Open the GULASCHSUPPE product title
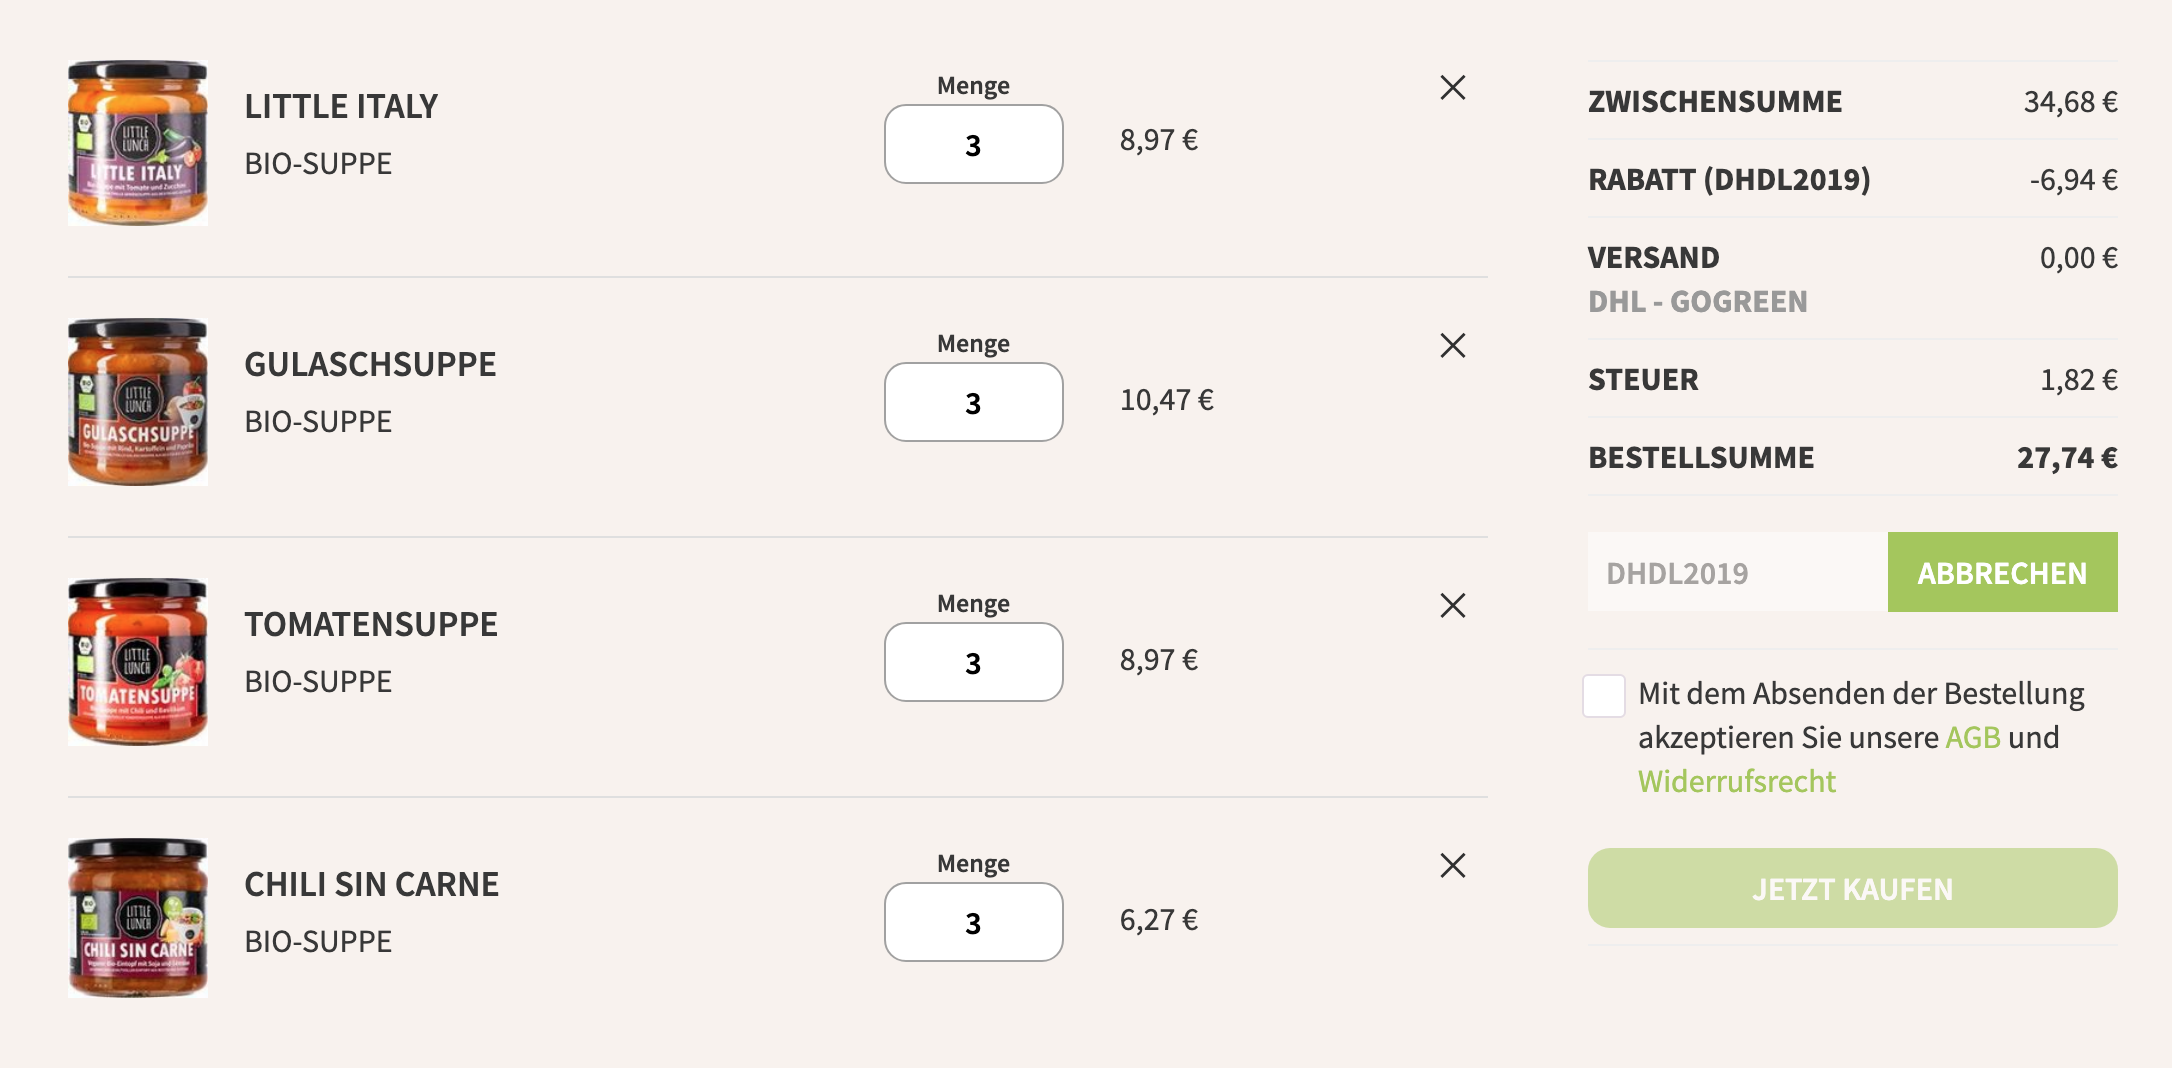This screenshot has width=2172, height=1068. 371,364
